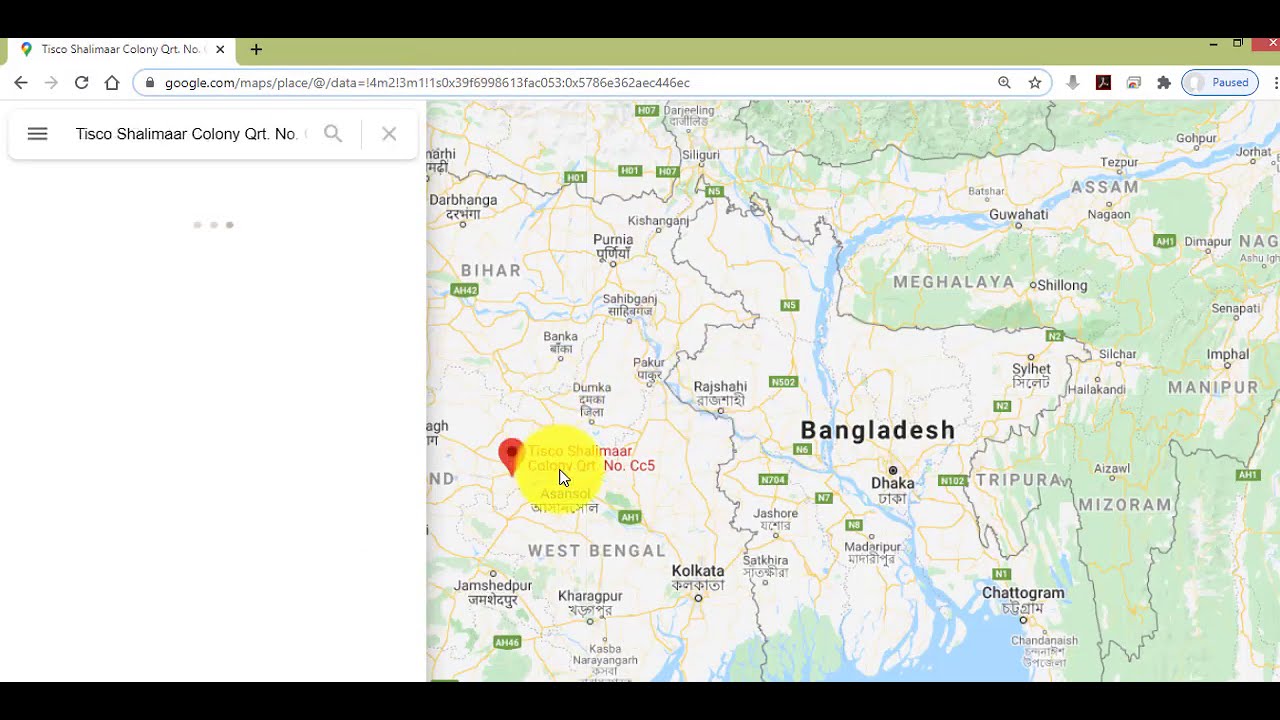Open a new tab with the plus button
Screen dimensions: 1280x720
[x=256, y=49]
